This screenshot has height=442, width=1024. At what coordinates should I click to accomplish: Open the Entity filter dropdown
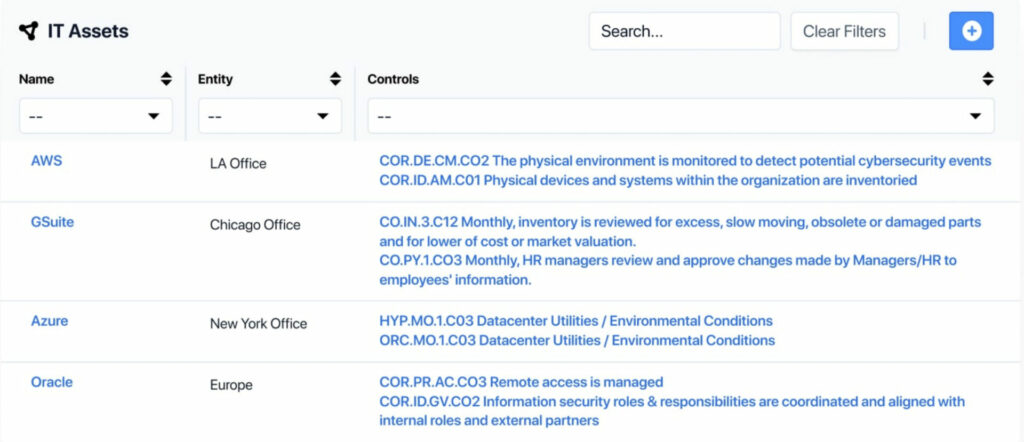[x=270, y=116]
